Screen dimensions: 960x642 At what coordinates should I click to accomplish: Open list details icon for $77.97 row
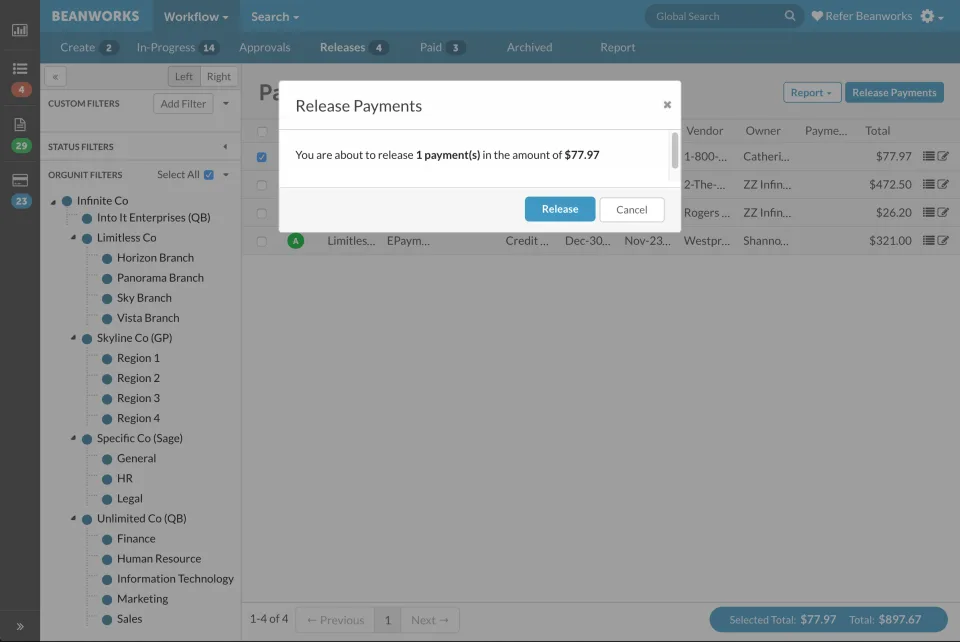(928, 156)
